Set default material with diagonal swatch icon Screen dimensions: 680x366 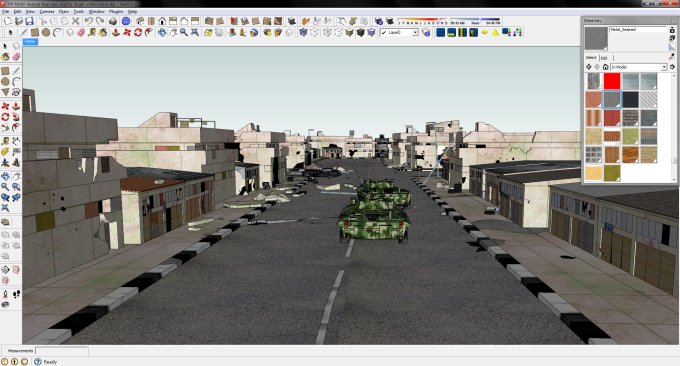(x=672, y=47)
